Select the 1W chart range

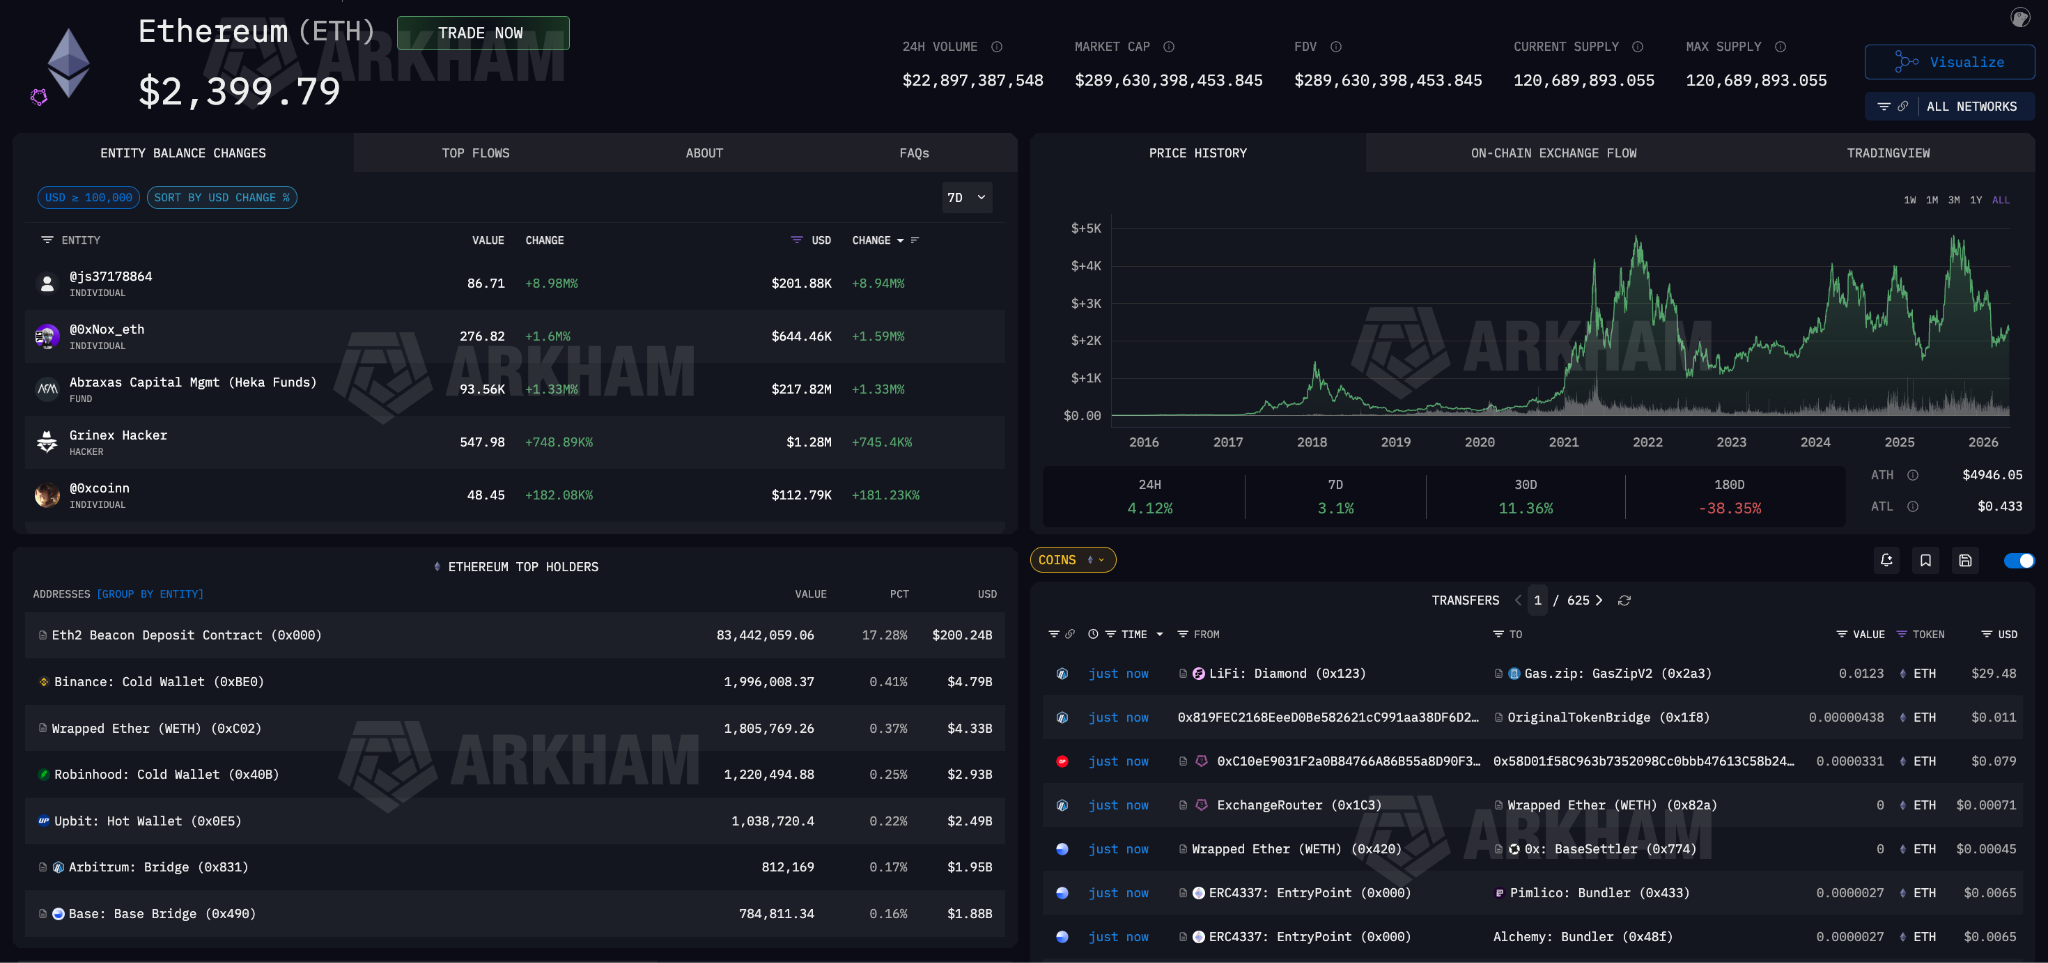click(x=1910, y=200)
